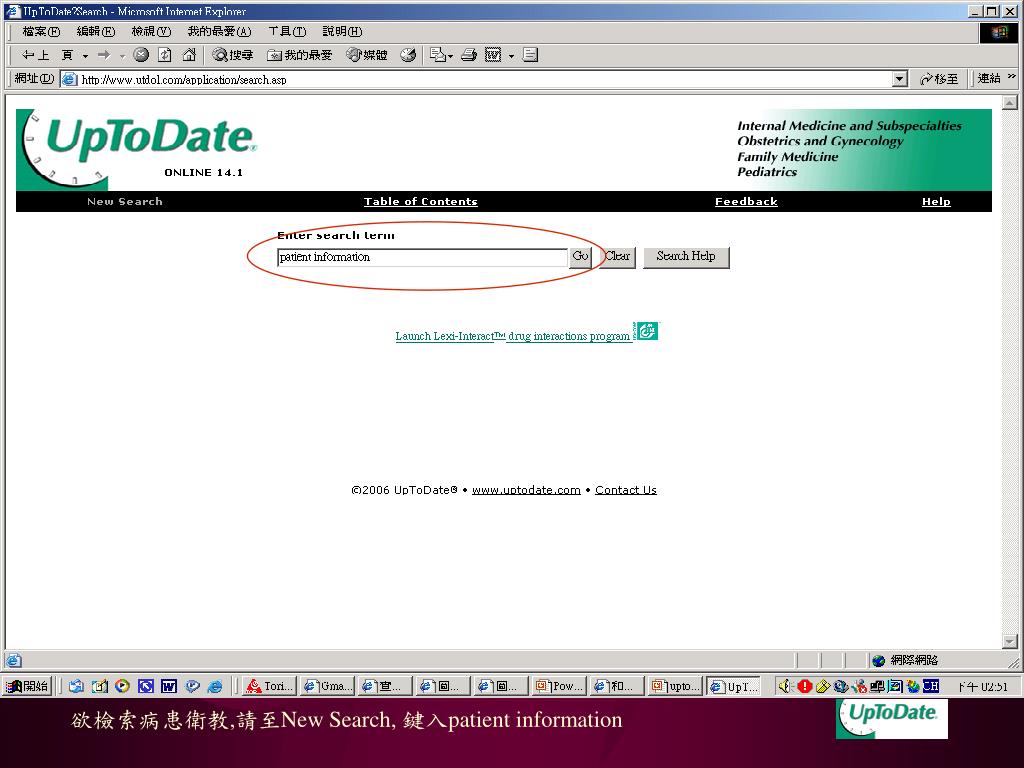Screen dimensions: 1024x768
Task: Expand the Edit with Word dropdown arrow
Action: [511, 56]
